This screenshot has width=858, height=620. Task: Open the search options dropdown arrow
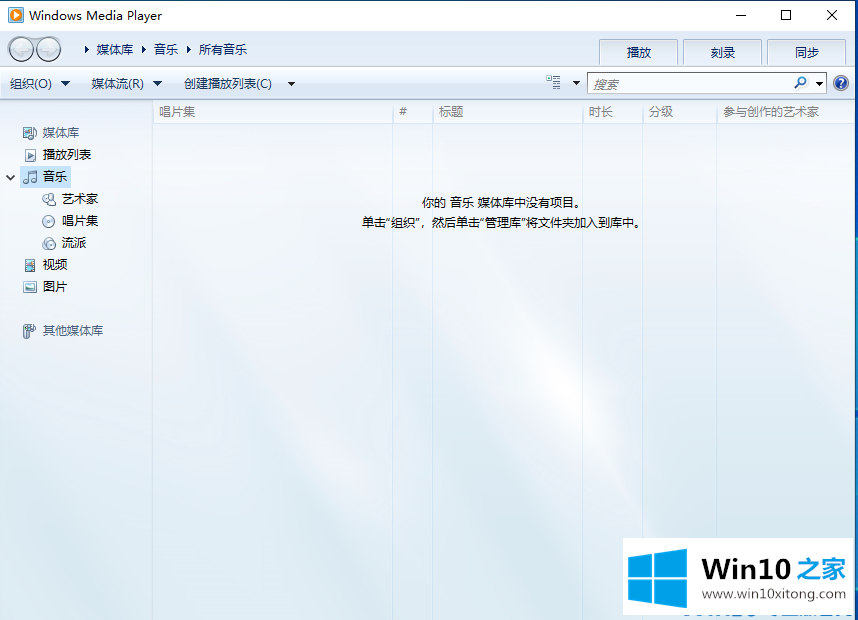(819, 84)
